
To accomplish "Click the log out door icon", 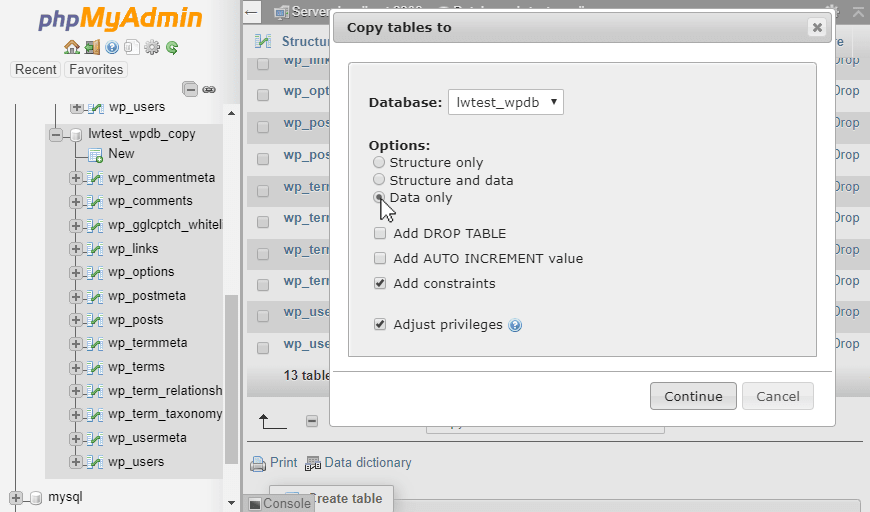I will (92, 47).
